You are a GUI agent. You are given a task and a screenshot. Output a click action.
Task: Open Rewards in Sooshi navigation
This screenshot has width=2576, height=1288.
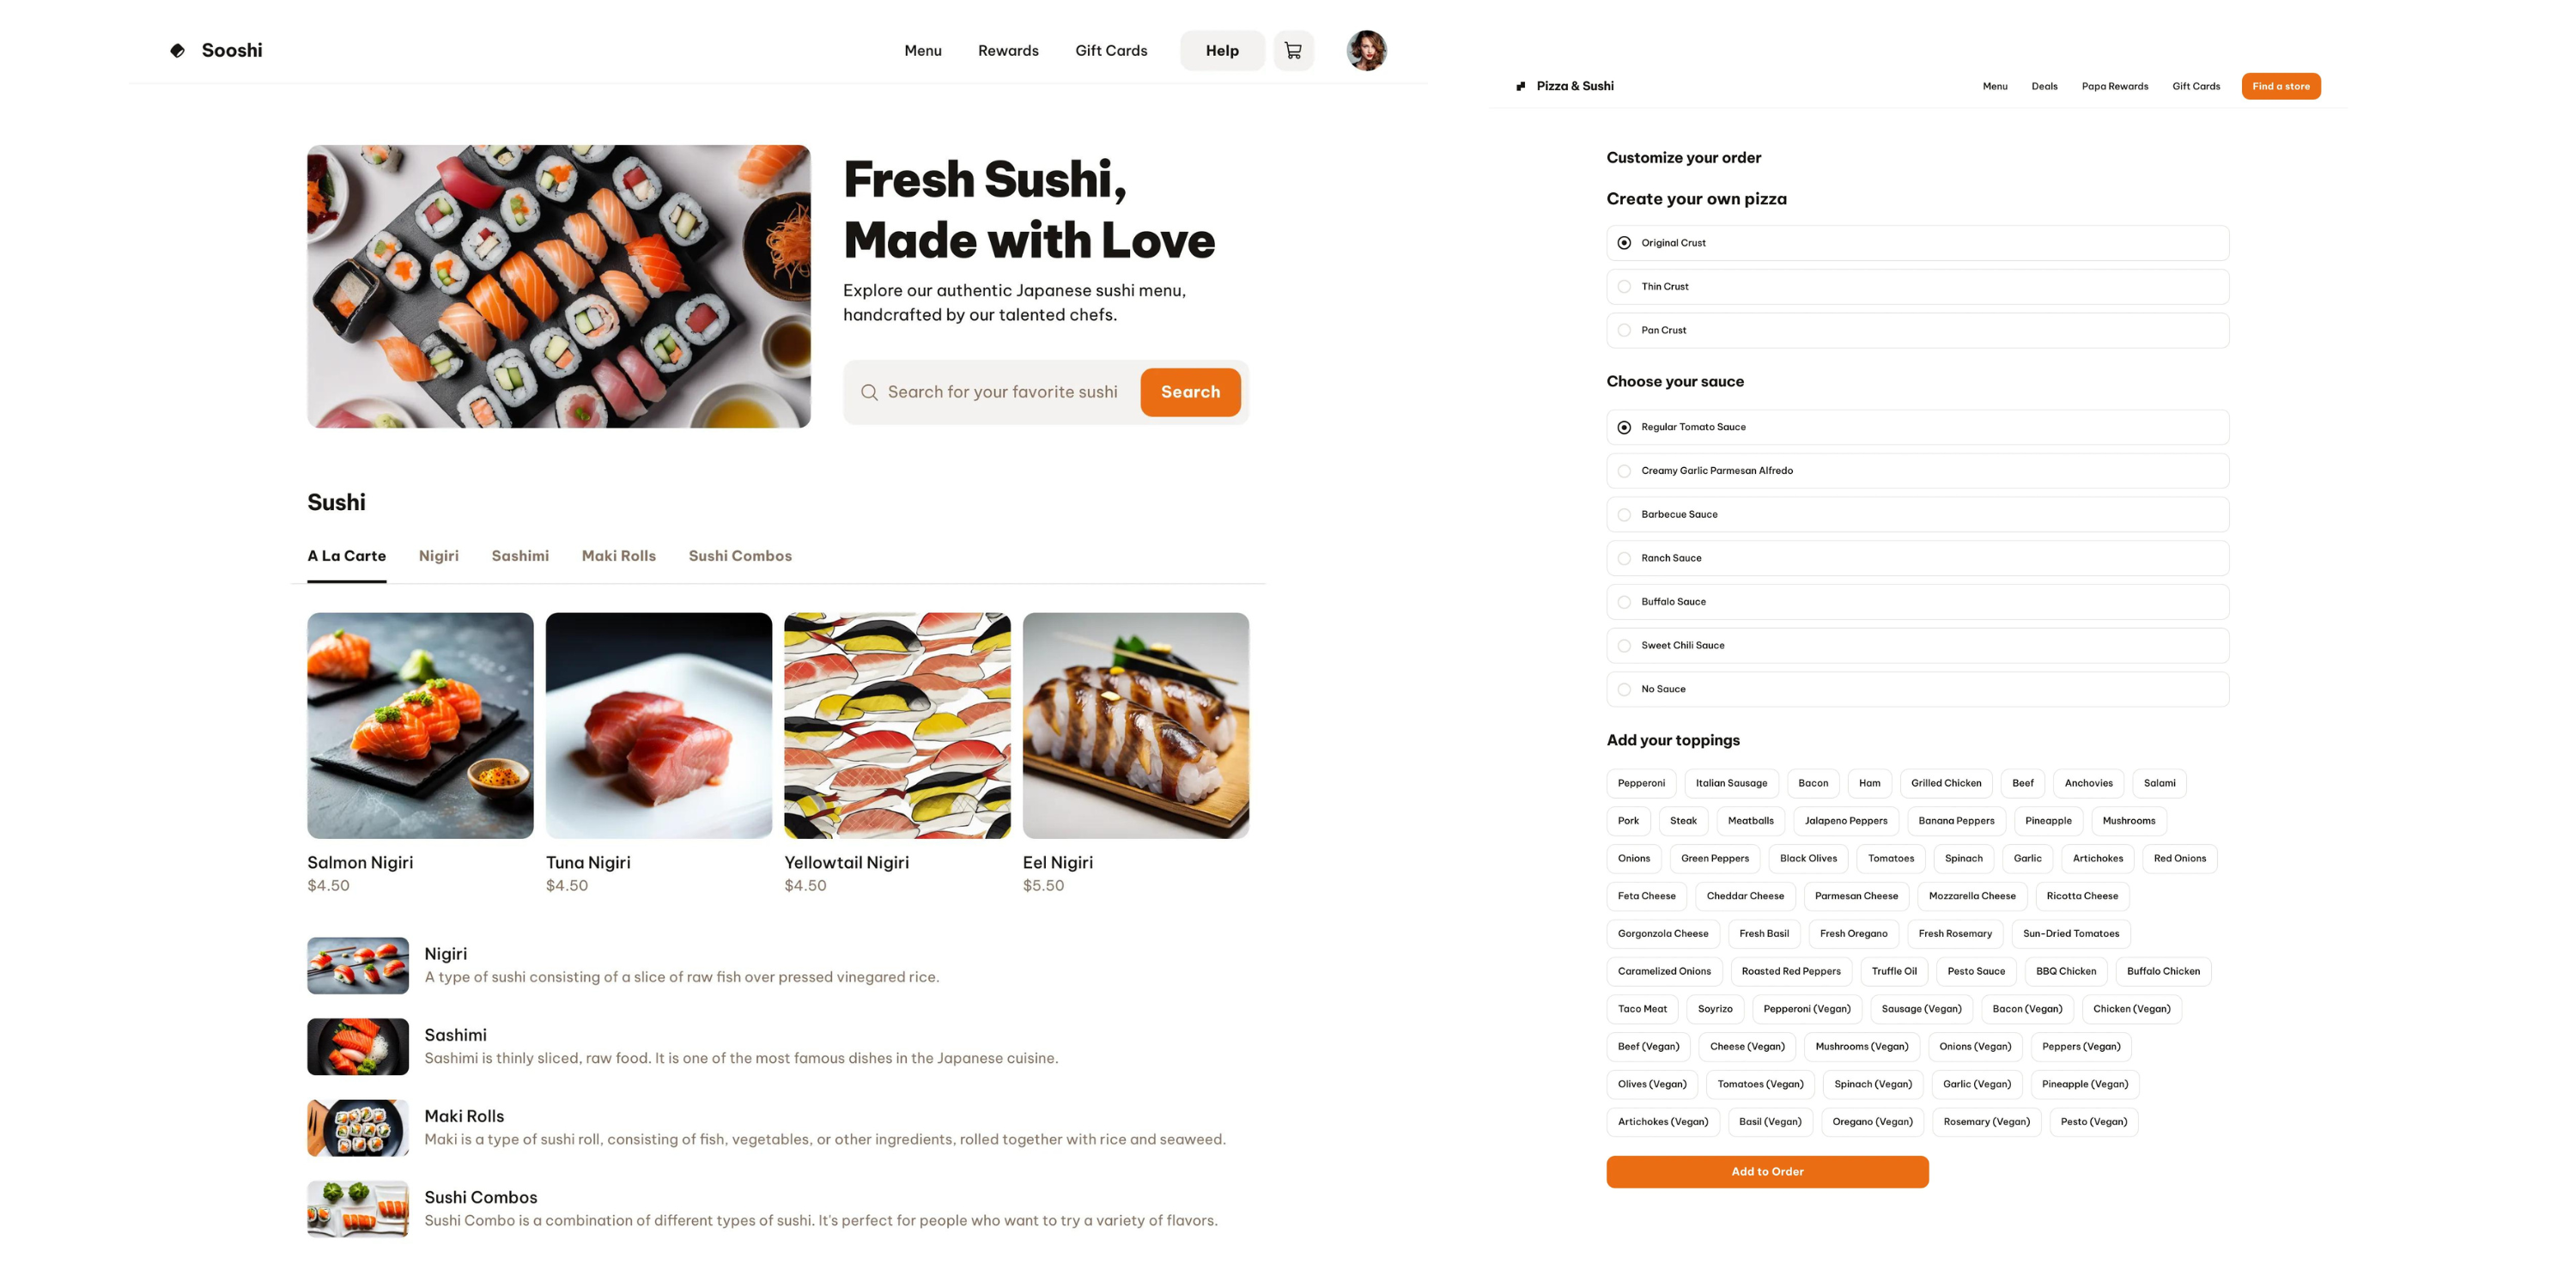point(1008,50)
